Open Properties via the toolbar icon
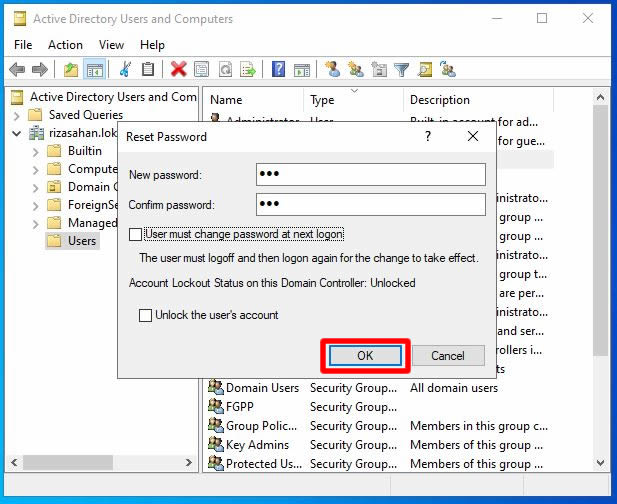Screen dimensions: 617x504 [201, 70]
